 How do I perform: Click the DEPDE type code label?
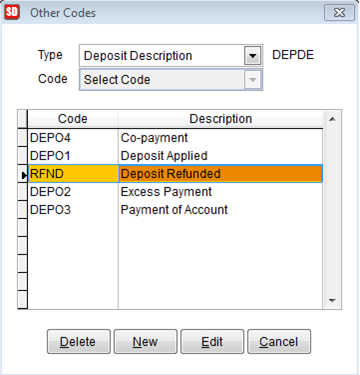(x=293, y=55)
